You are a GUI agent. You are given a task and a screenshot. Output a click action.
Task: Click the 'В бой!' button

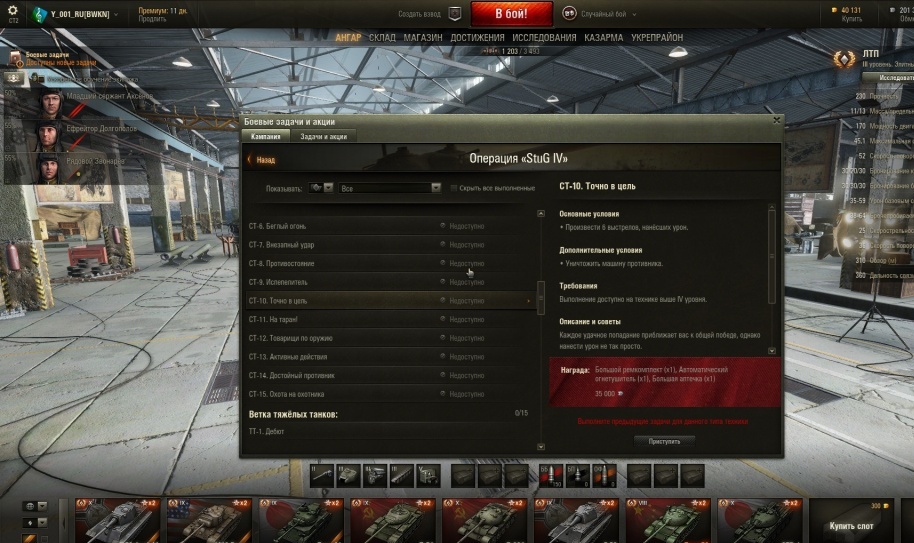[x=511, y=14]
